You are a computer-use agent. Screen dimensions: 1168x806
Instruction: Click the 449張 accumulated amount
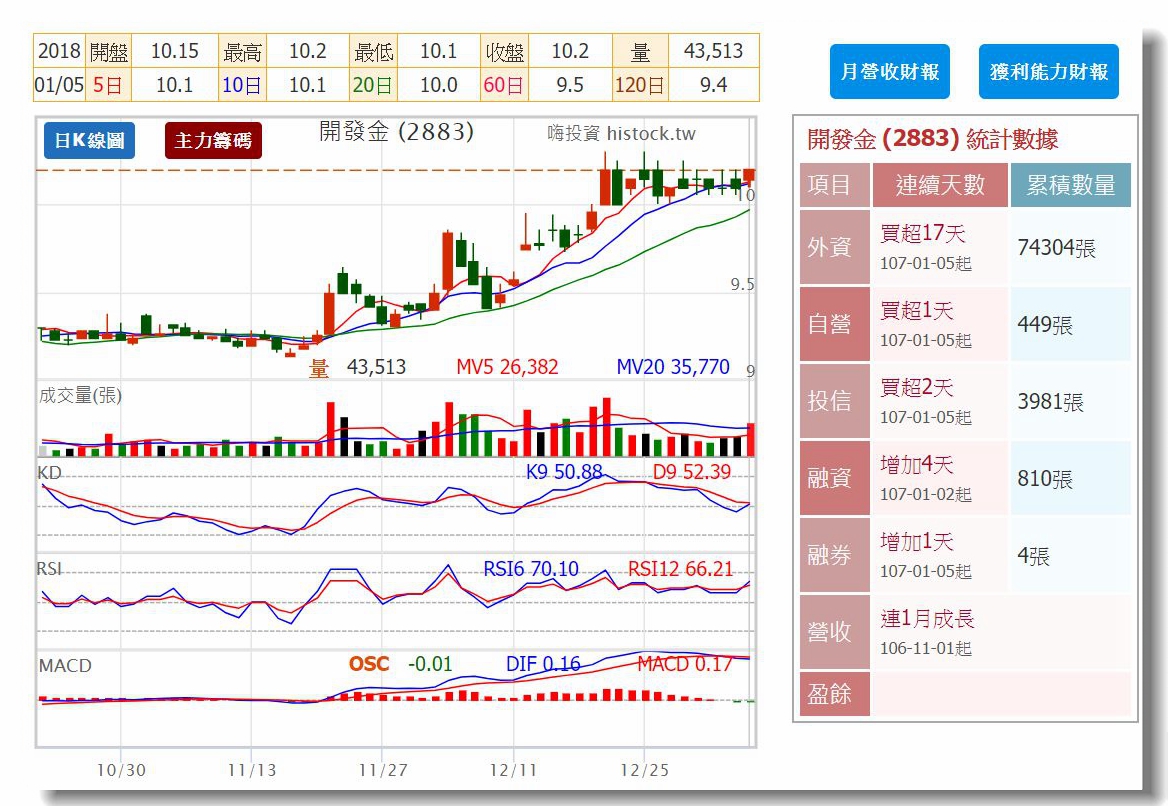tap(1045, 325)
